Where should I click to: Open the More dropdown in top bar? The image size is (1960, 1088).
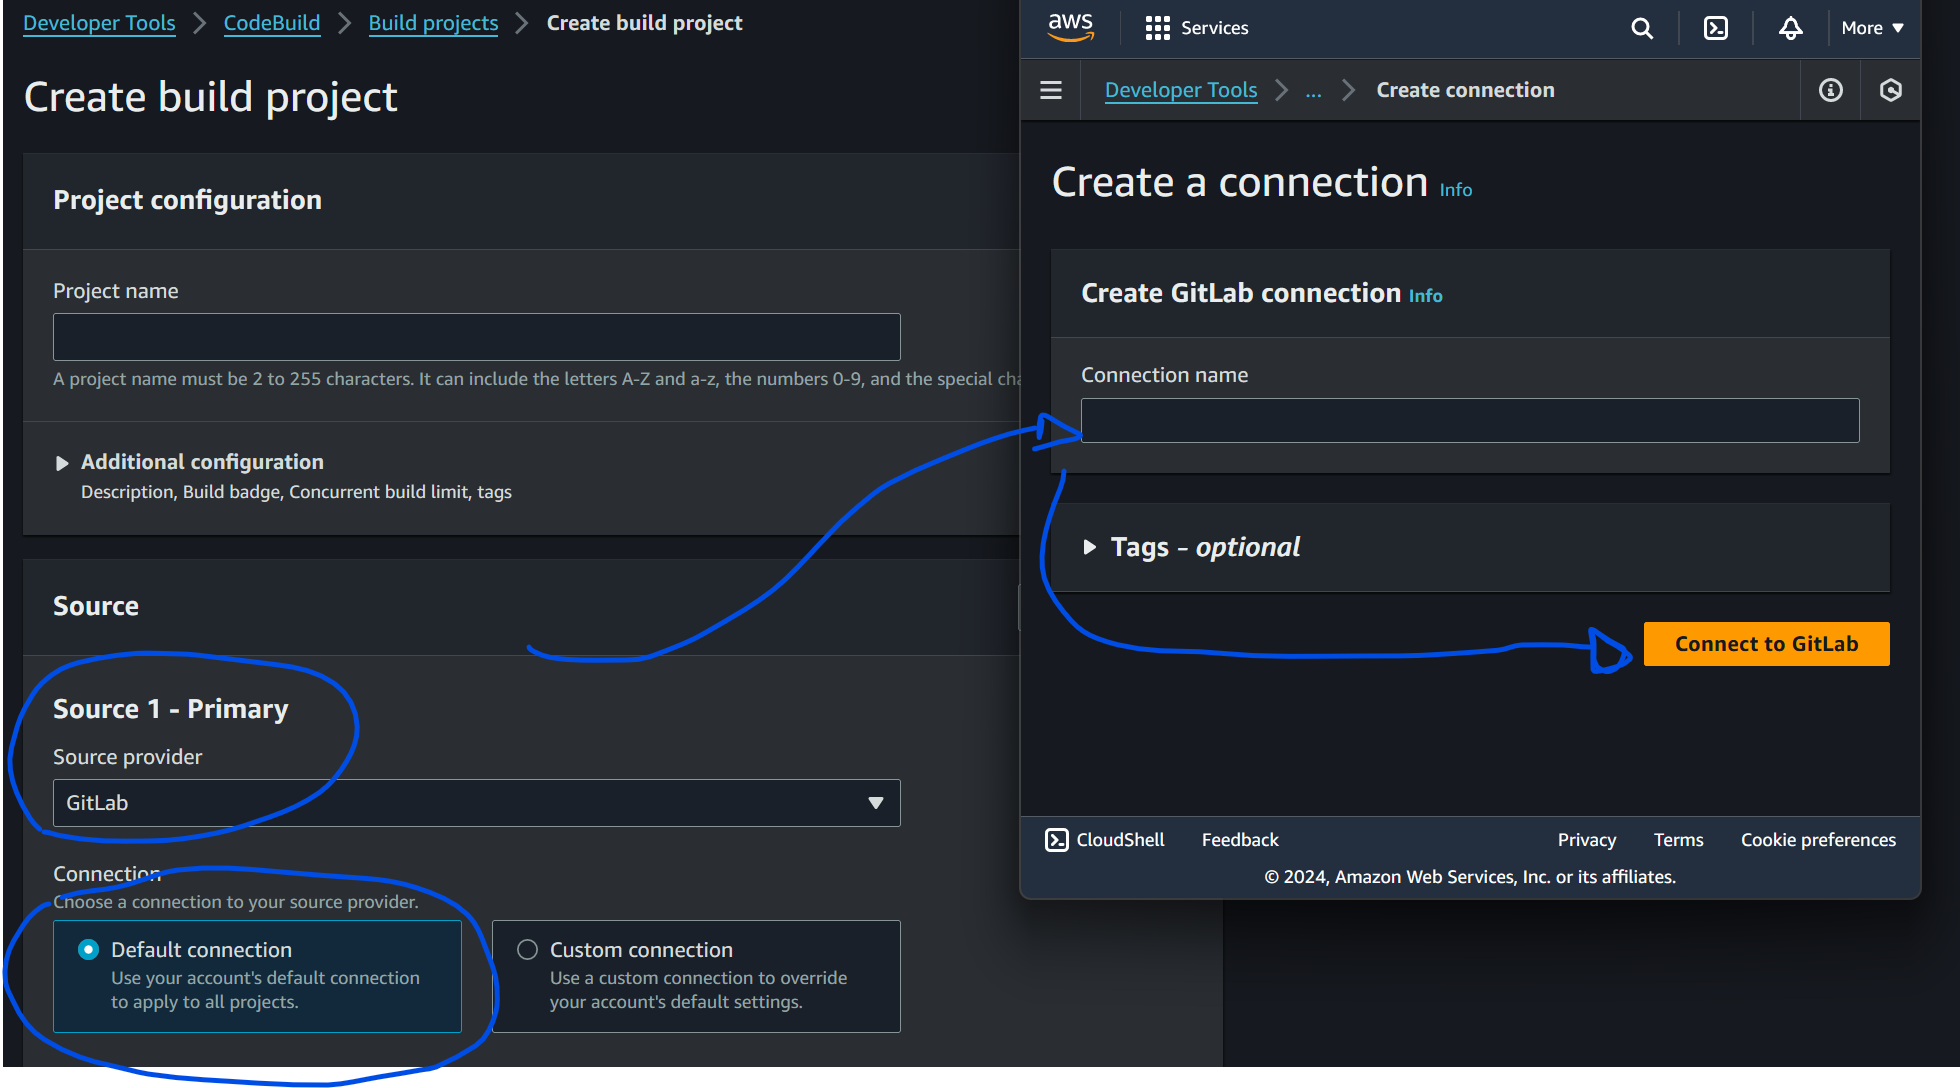(x=1872, y=28)
